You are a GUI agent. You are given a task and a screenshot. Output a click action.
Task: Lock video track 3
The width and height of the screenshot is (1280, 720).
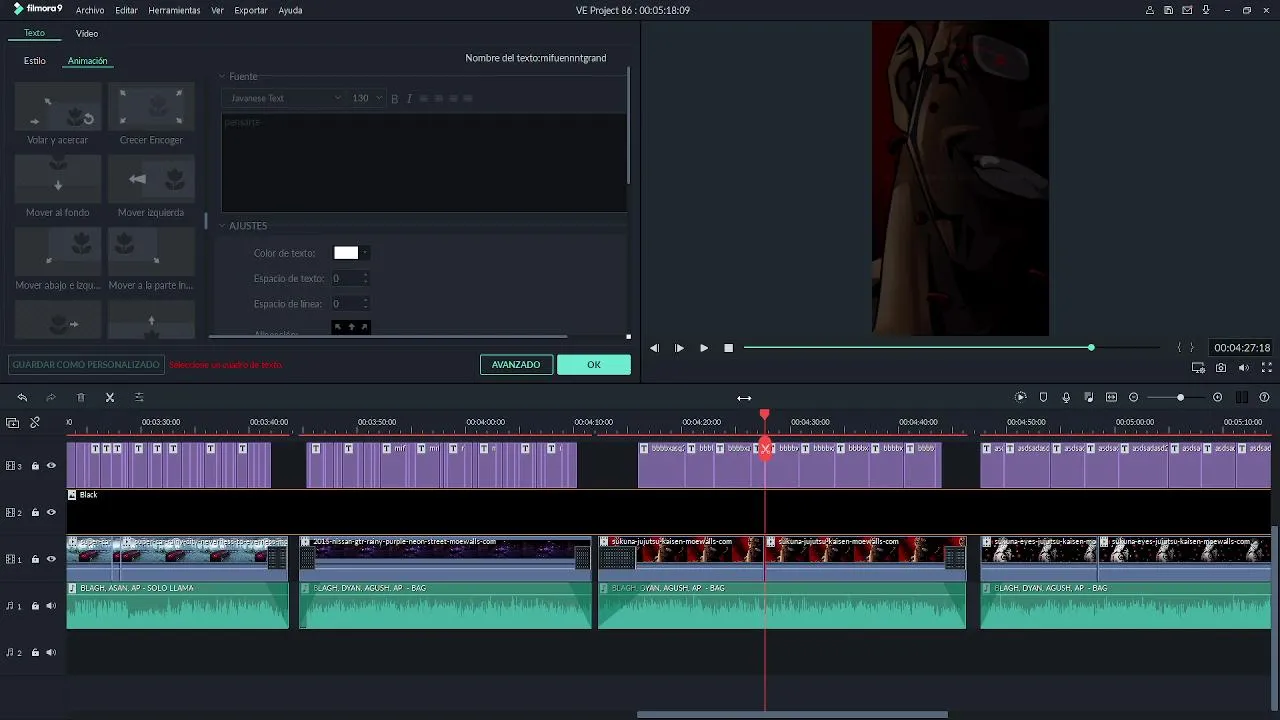(x=35, y=466)
